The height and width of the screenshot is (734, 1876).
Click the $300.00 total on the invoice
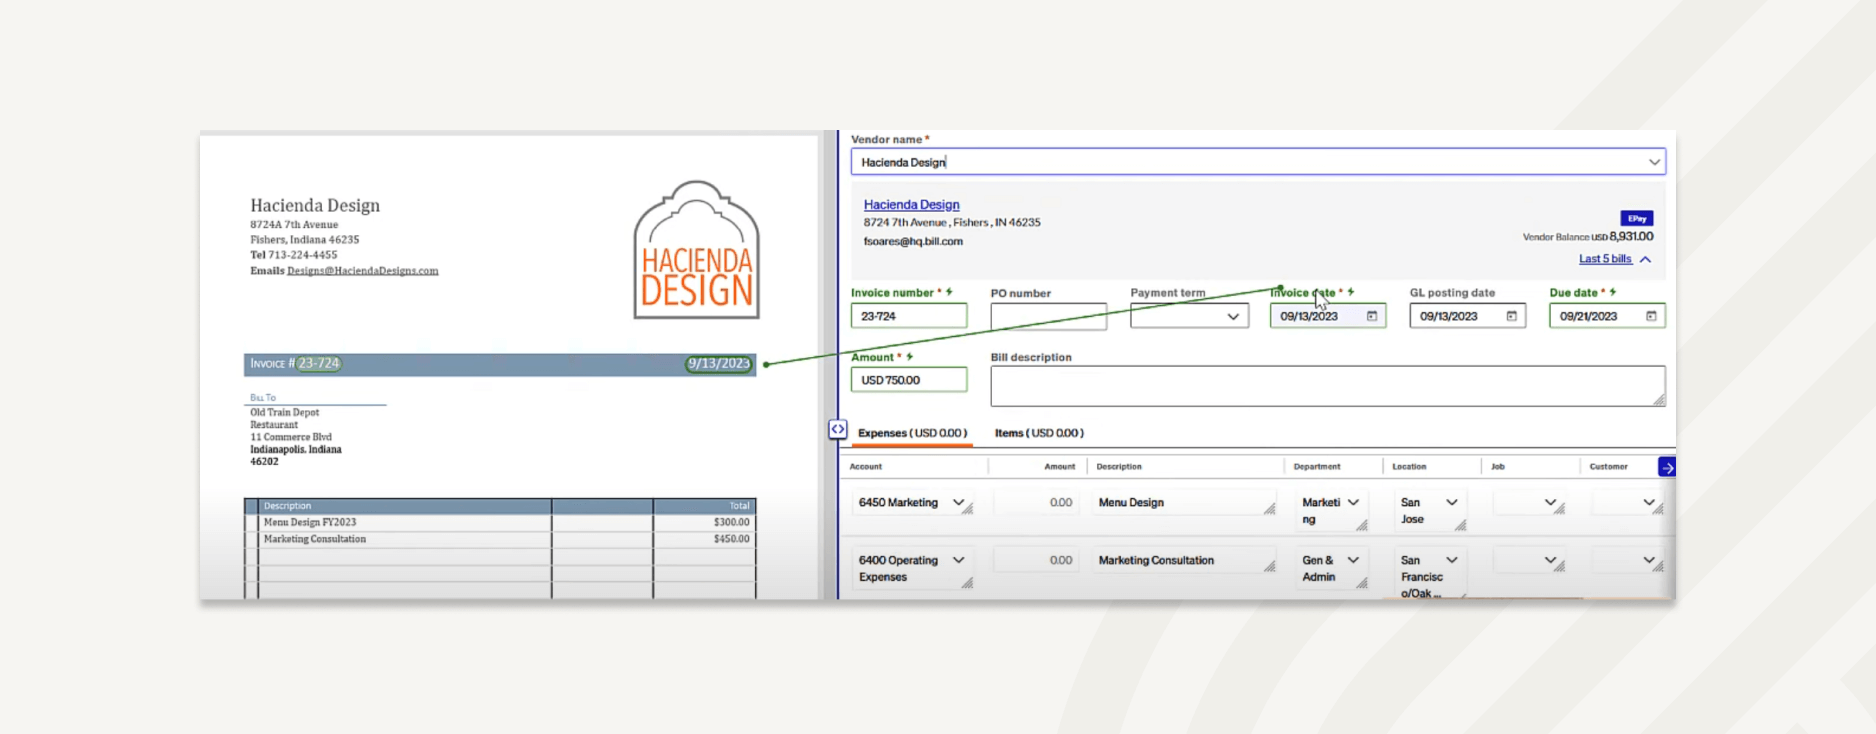(x=732, y=522)
